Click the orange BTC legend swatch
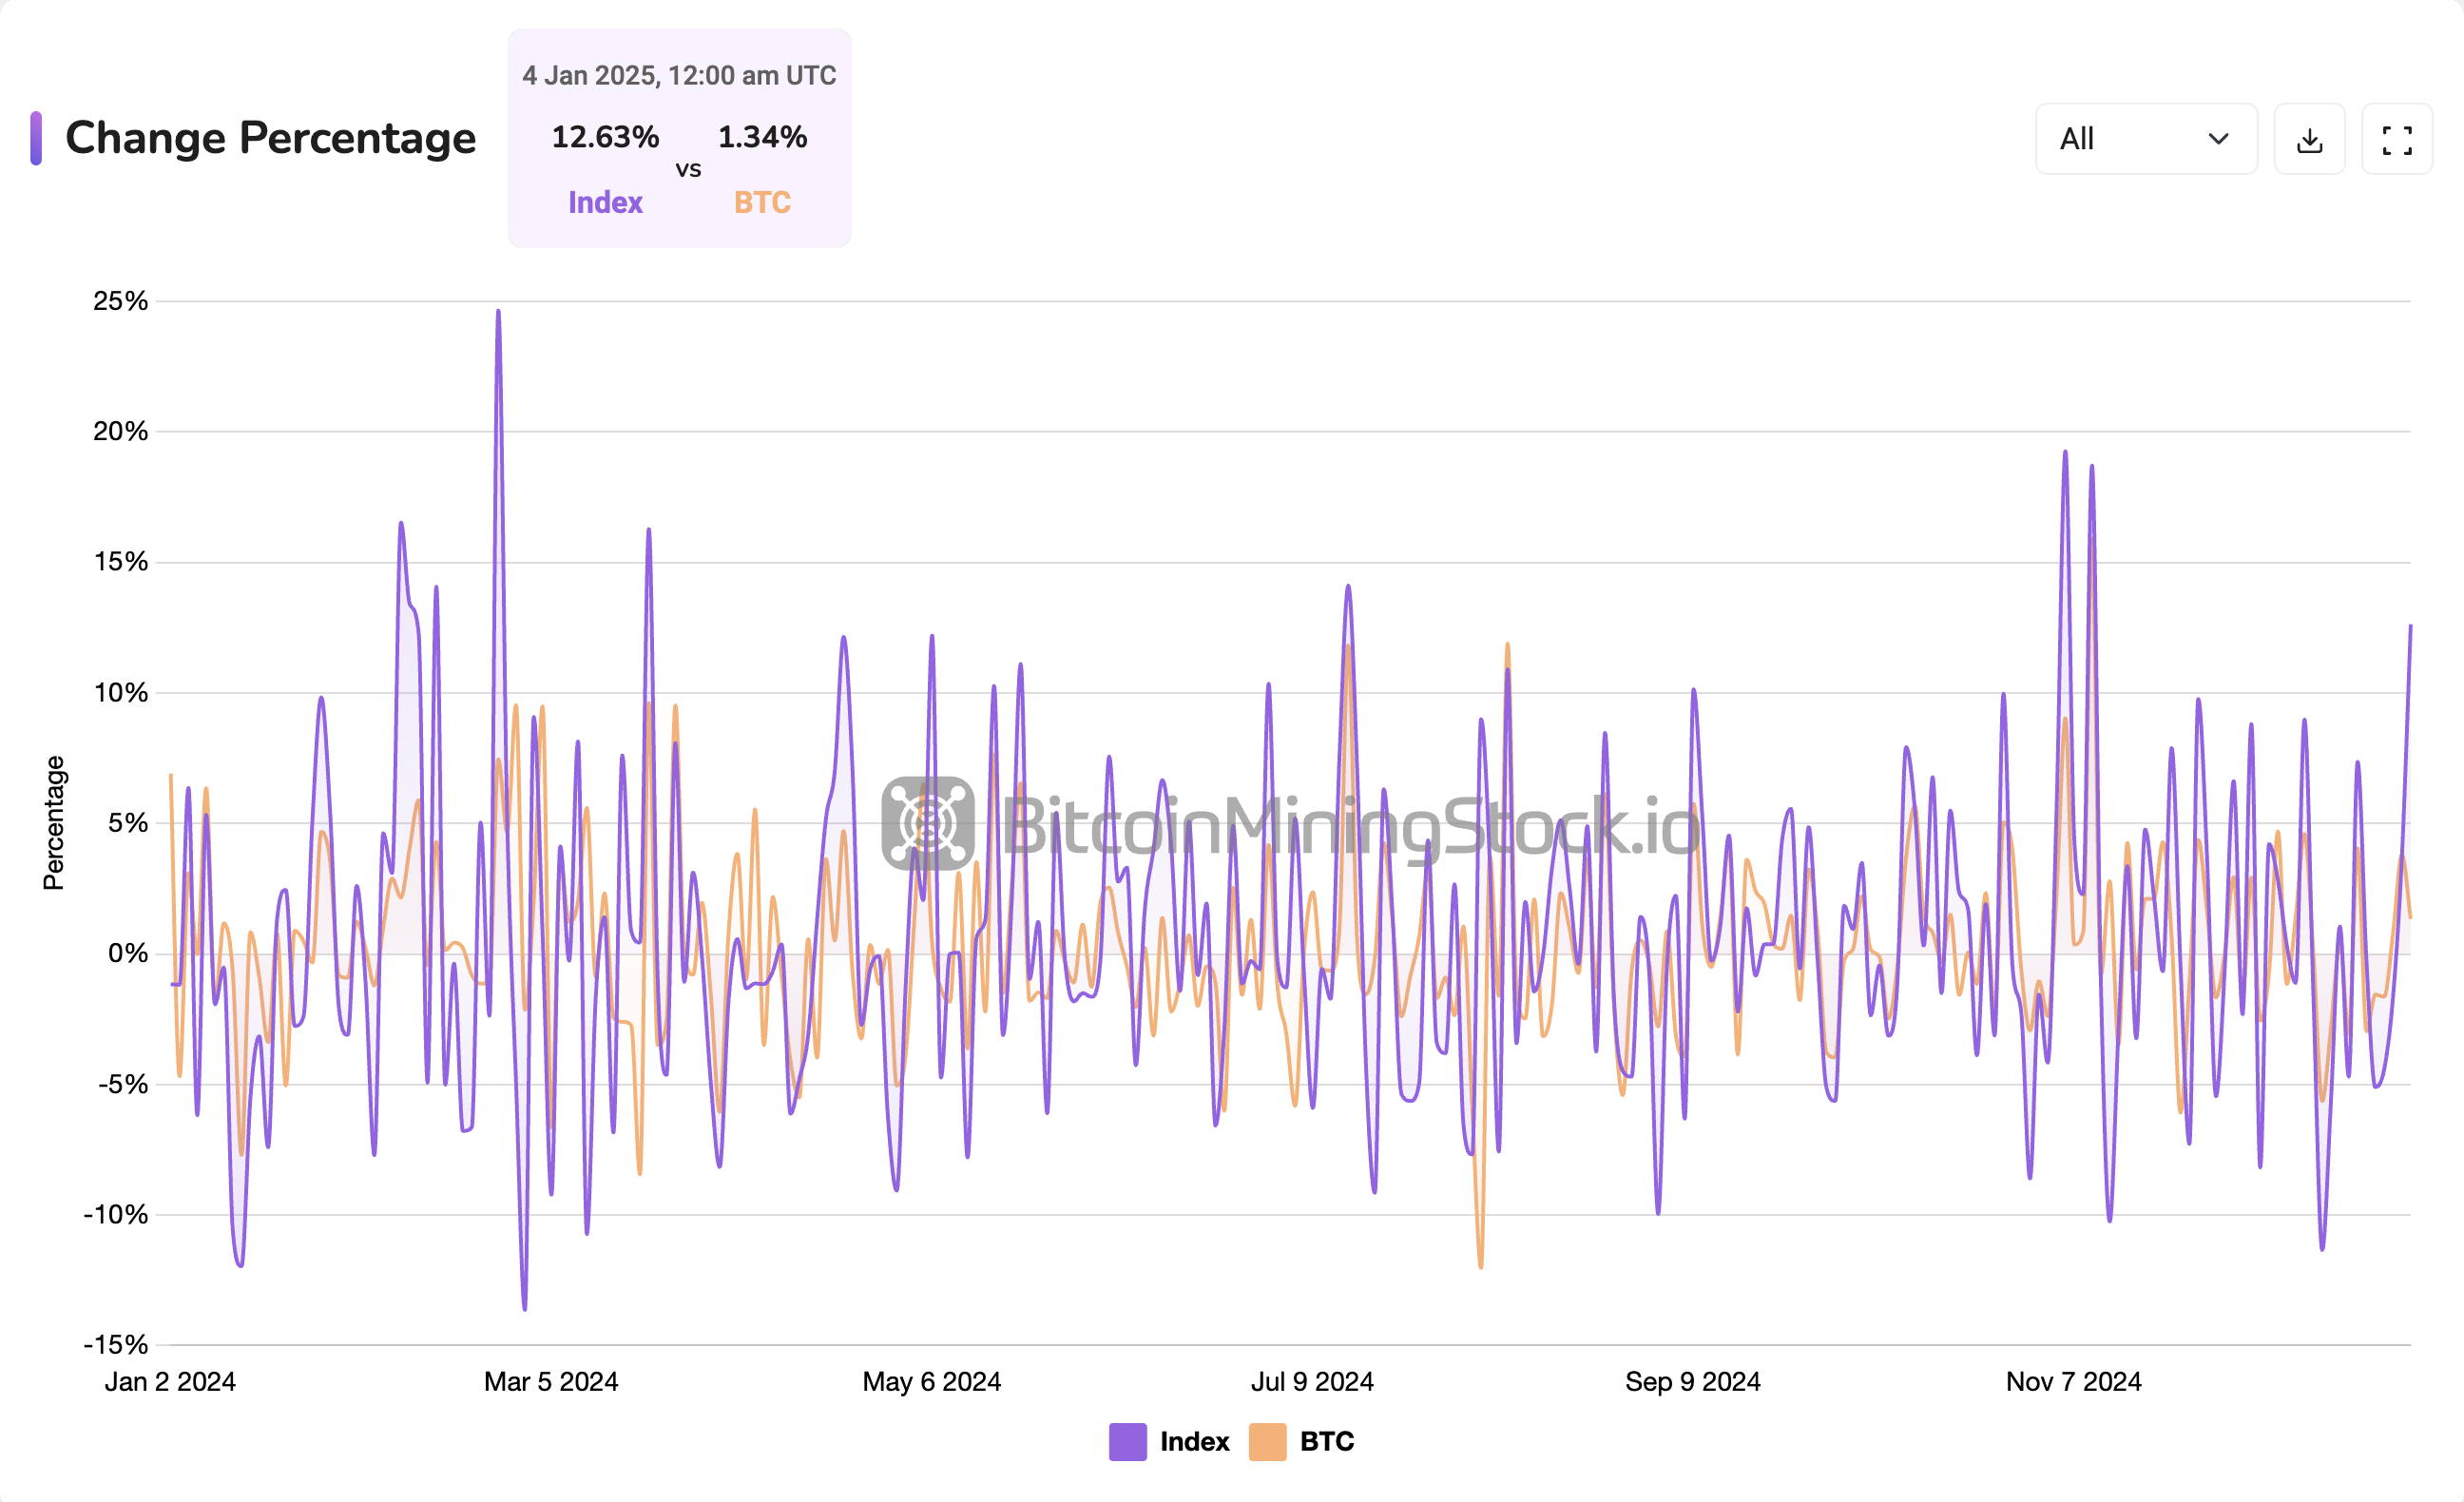 (1267, 1441)
